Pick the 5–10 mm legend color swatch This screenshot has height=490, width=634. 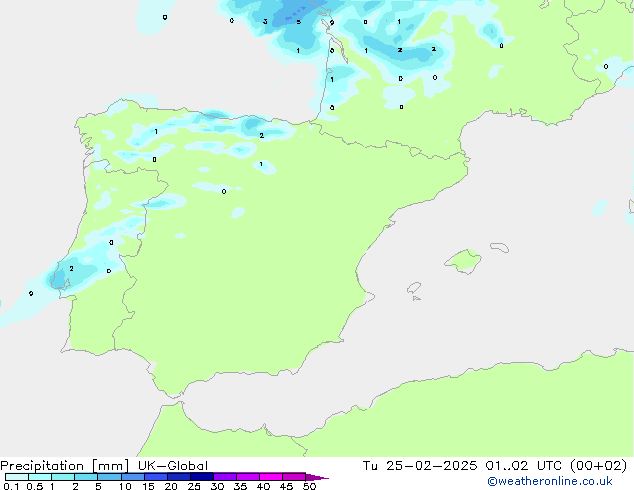click(109, 477)
